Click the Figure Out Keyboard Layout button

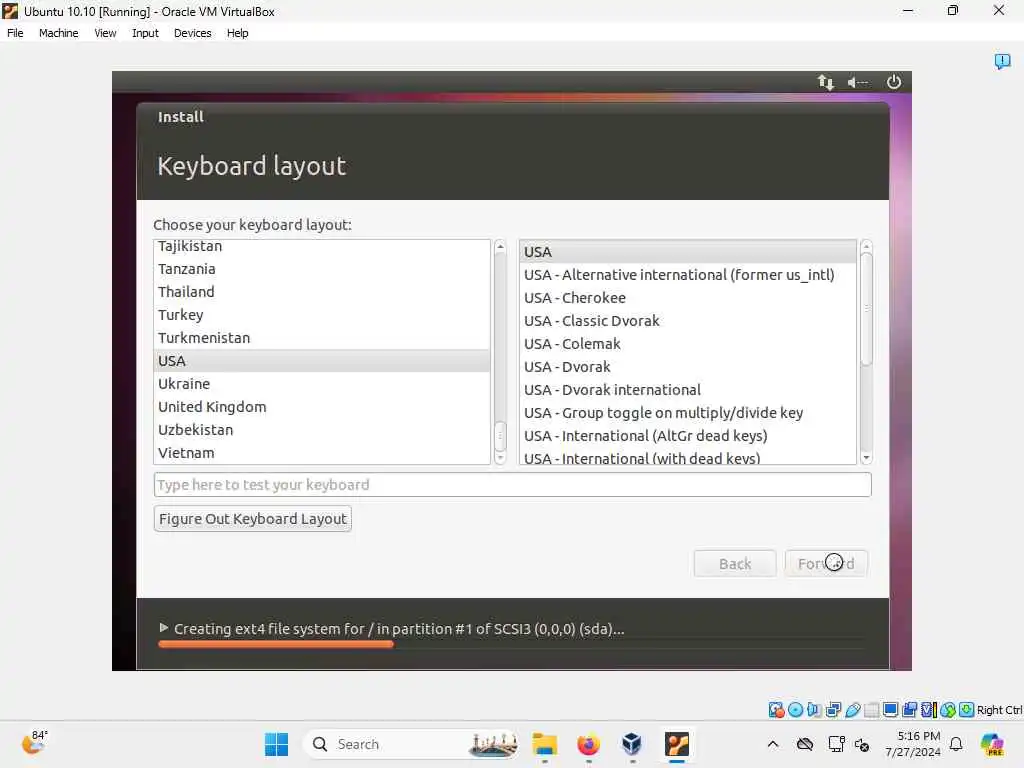coord(252,519)
